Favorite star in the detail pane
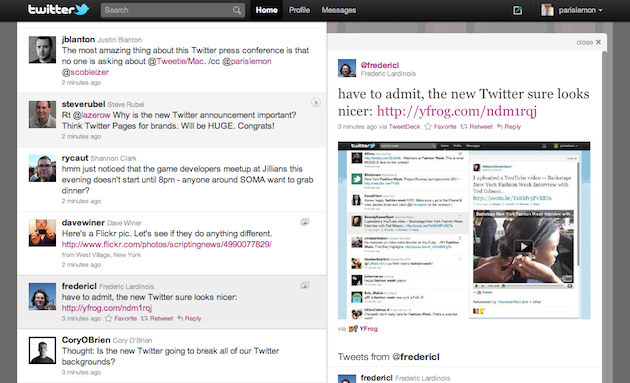Viewport: 630px width, 383px height. (428, 127)
